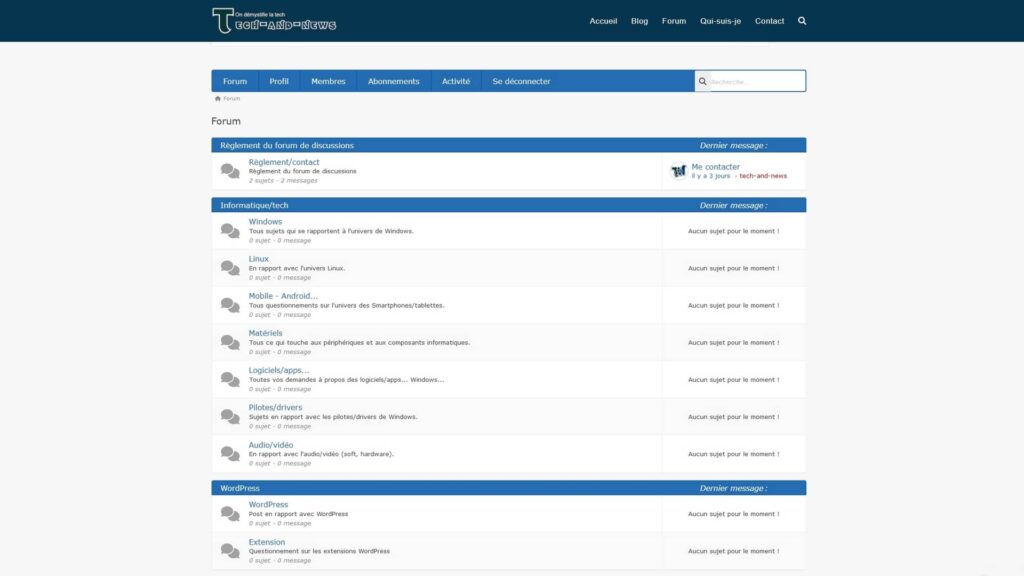Viewport: 1024px width, 576px height.
Task: Click the Extension forum discussion icon
Action: coord(228,550)
